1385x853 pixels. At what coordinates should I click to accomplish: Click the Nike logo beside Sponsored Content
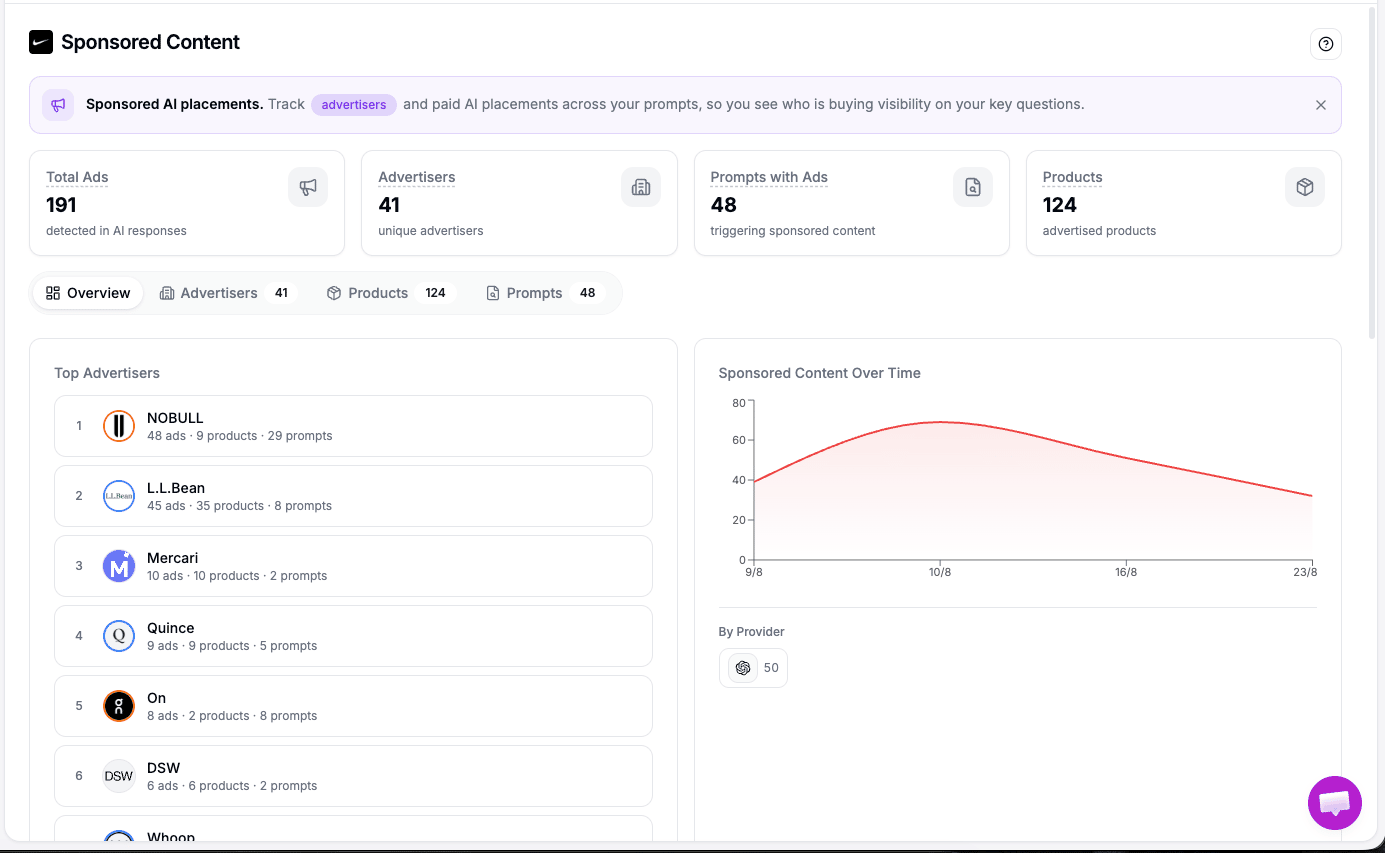tap(41, 42)
